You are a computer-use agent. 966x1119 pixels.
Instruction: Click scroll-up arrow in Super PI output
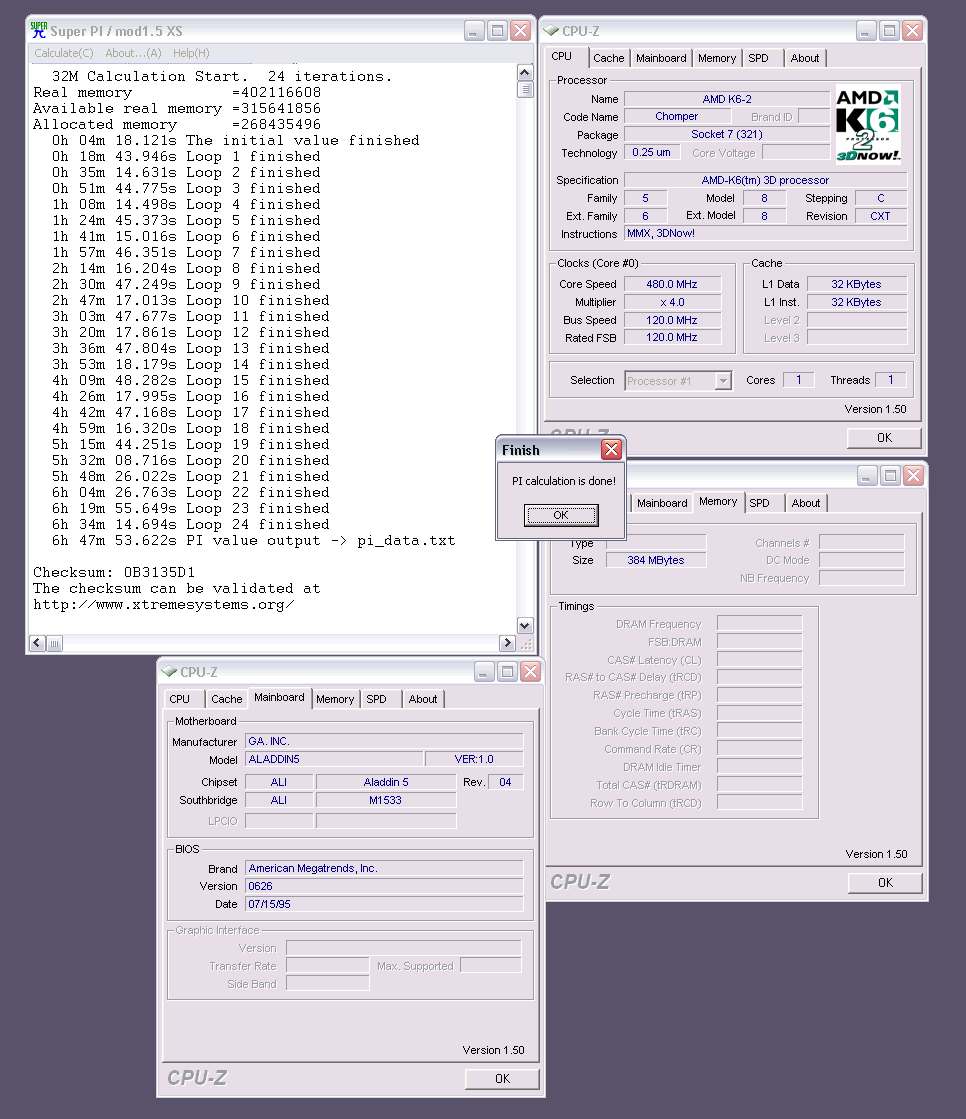click(524, 73)
